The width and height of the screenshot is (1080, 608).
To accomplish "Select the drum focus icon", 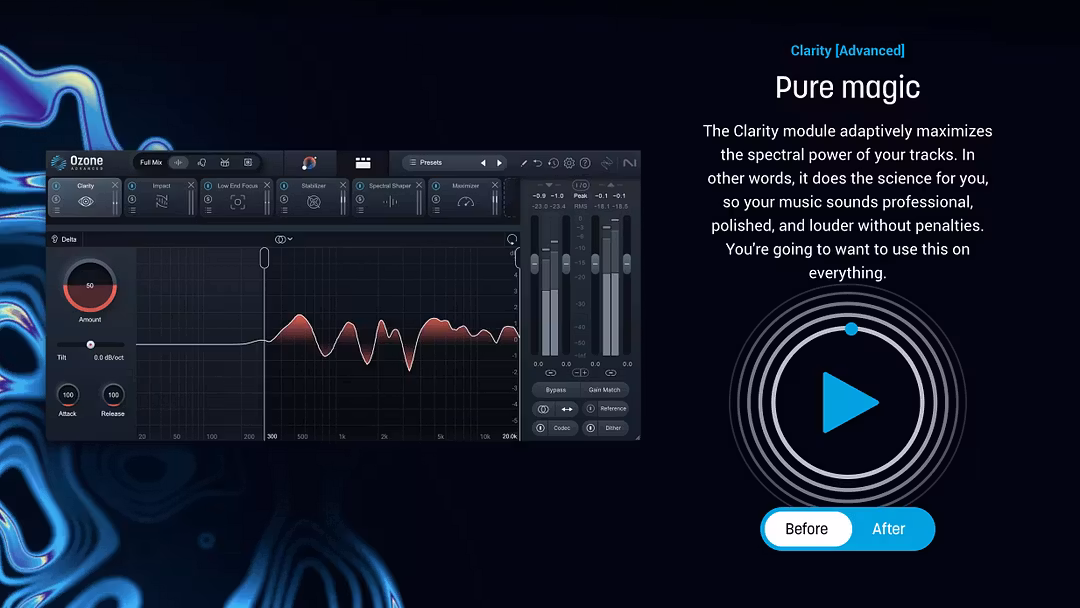I will (x=225, y=163).
